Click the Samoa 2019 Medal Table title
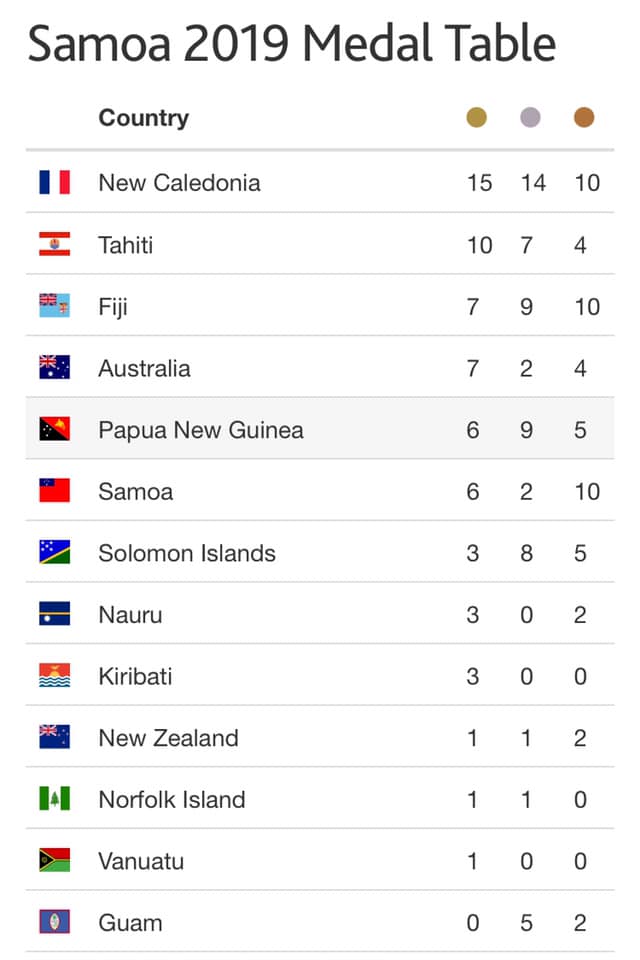 pos(292,43)
